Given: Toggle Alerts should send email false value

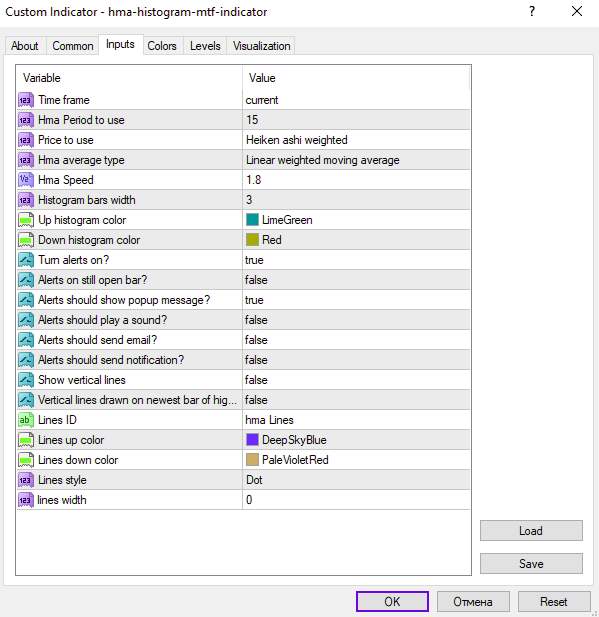Looking at the screenshot, I should pyautogui.click(x=357, y=340).
